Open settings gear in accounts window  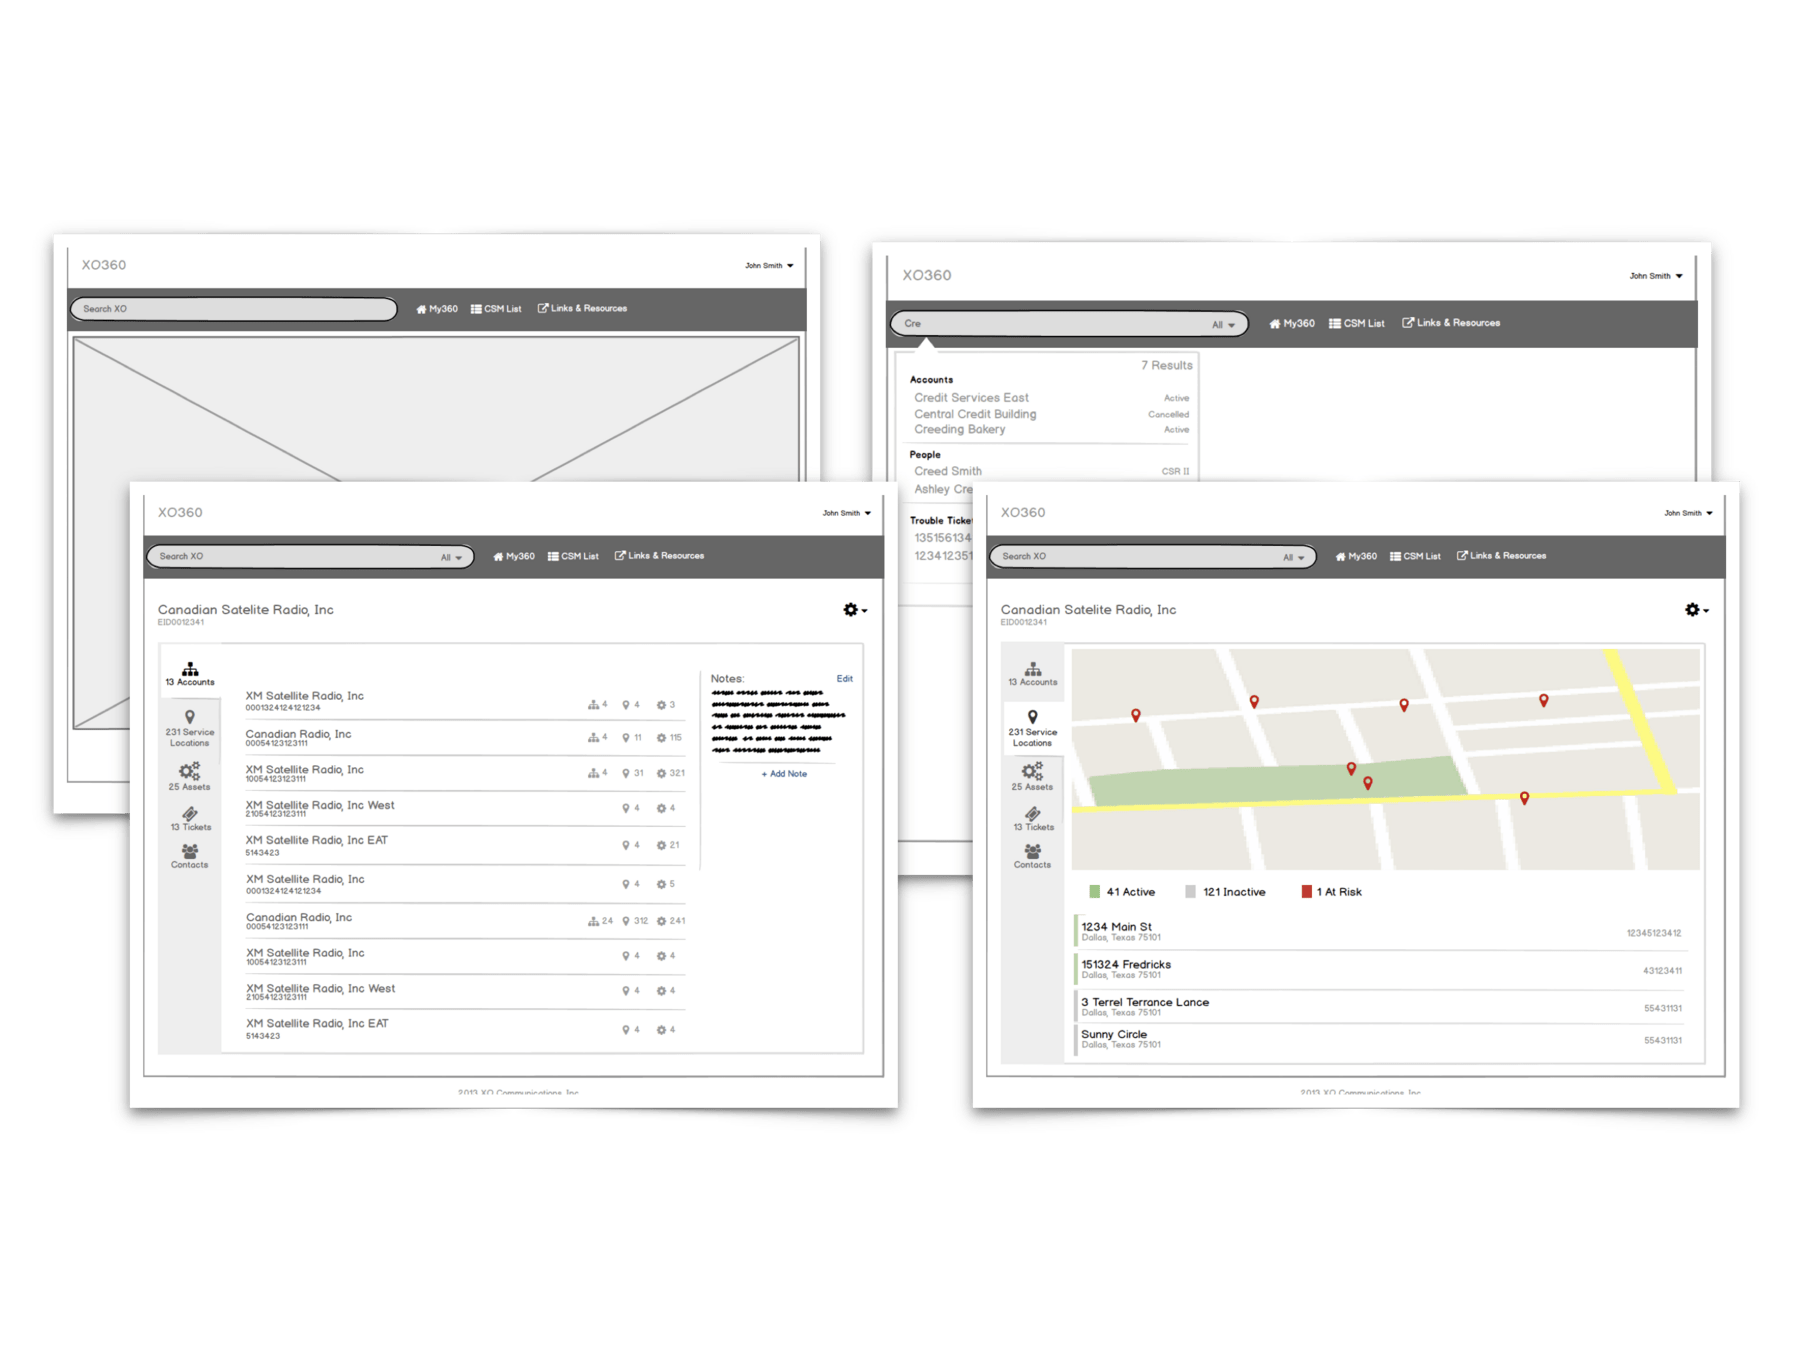coord(854,609)
